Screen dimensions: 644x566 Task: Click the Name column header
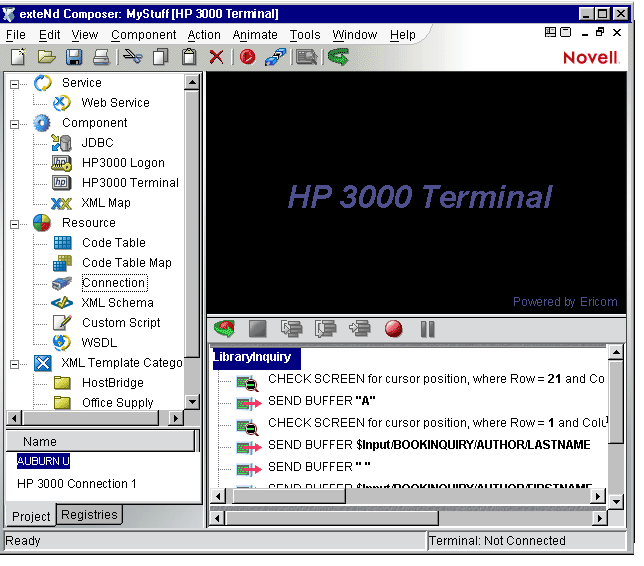101,442
